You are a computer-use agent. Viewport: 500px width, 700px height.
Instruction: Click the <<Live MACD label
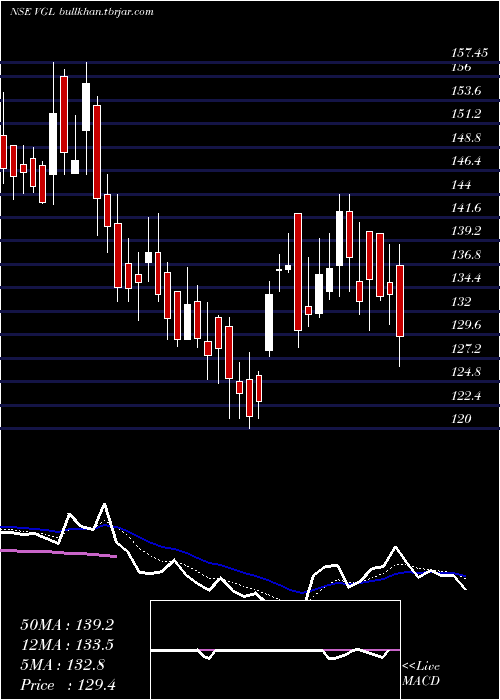(421, 674)
